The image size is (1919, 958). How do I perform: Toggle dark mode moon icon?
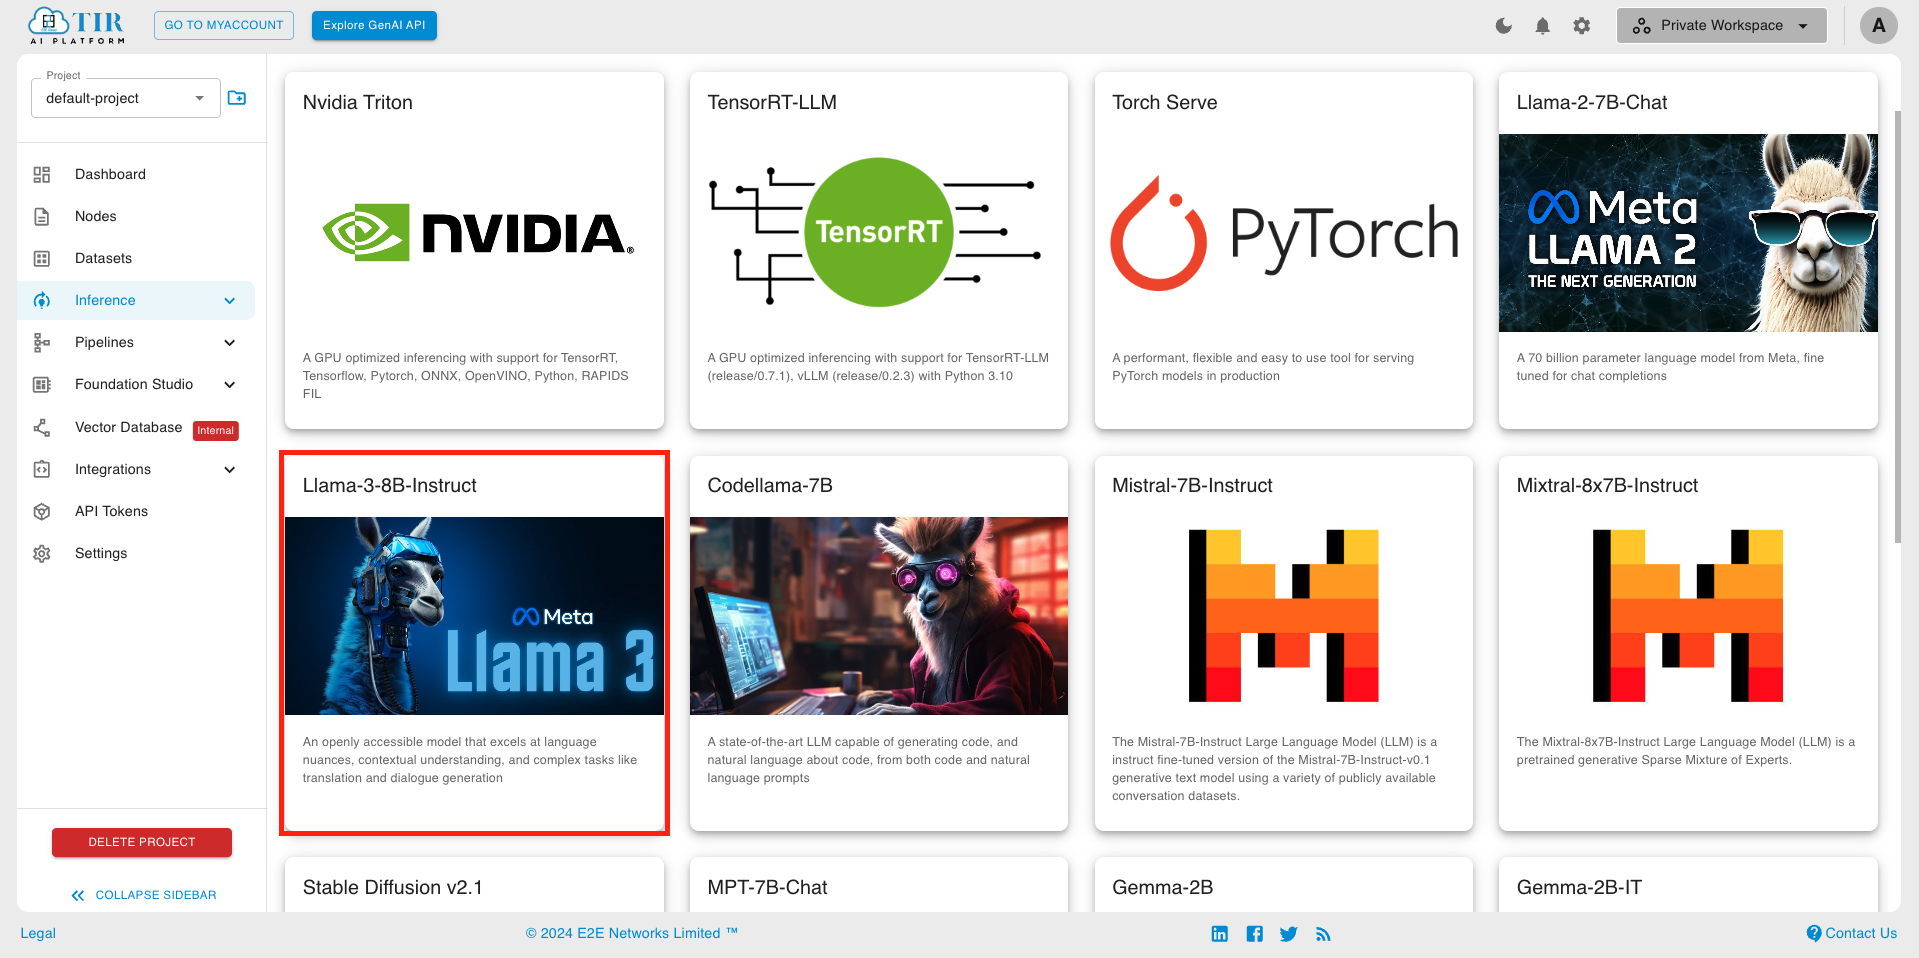coord(1504,26)
